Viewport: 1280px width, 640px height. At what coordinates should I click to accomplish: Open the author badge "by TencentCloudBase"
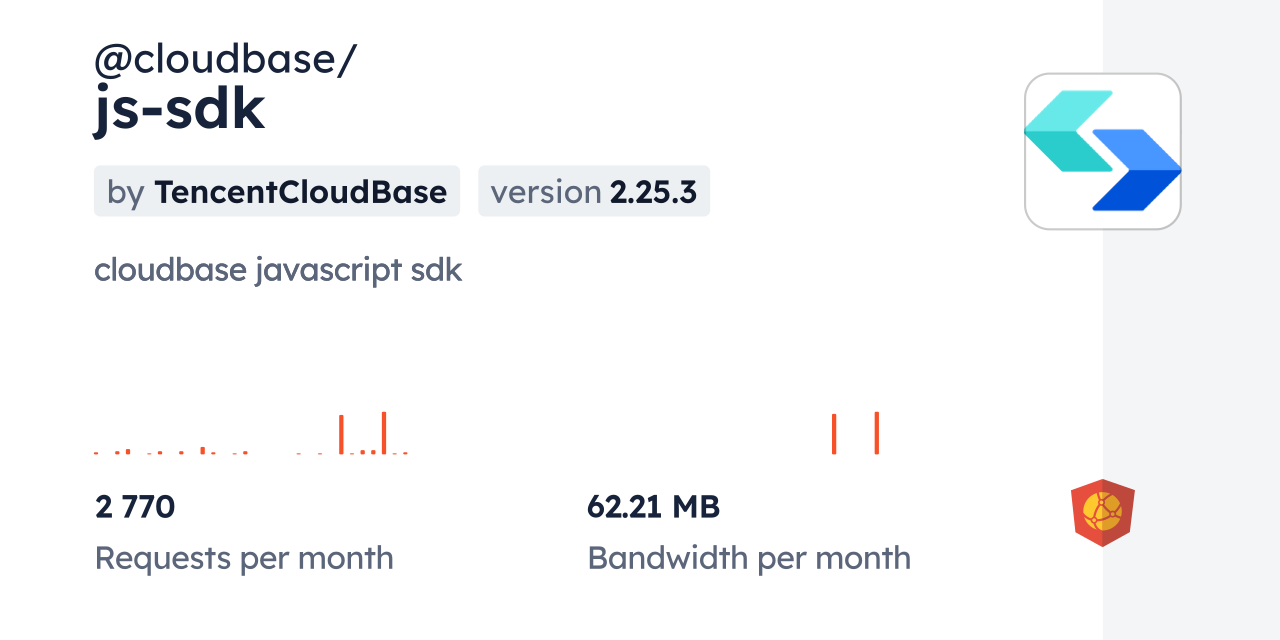(276, 191)
